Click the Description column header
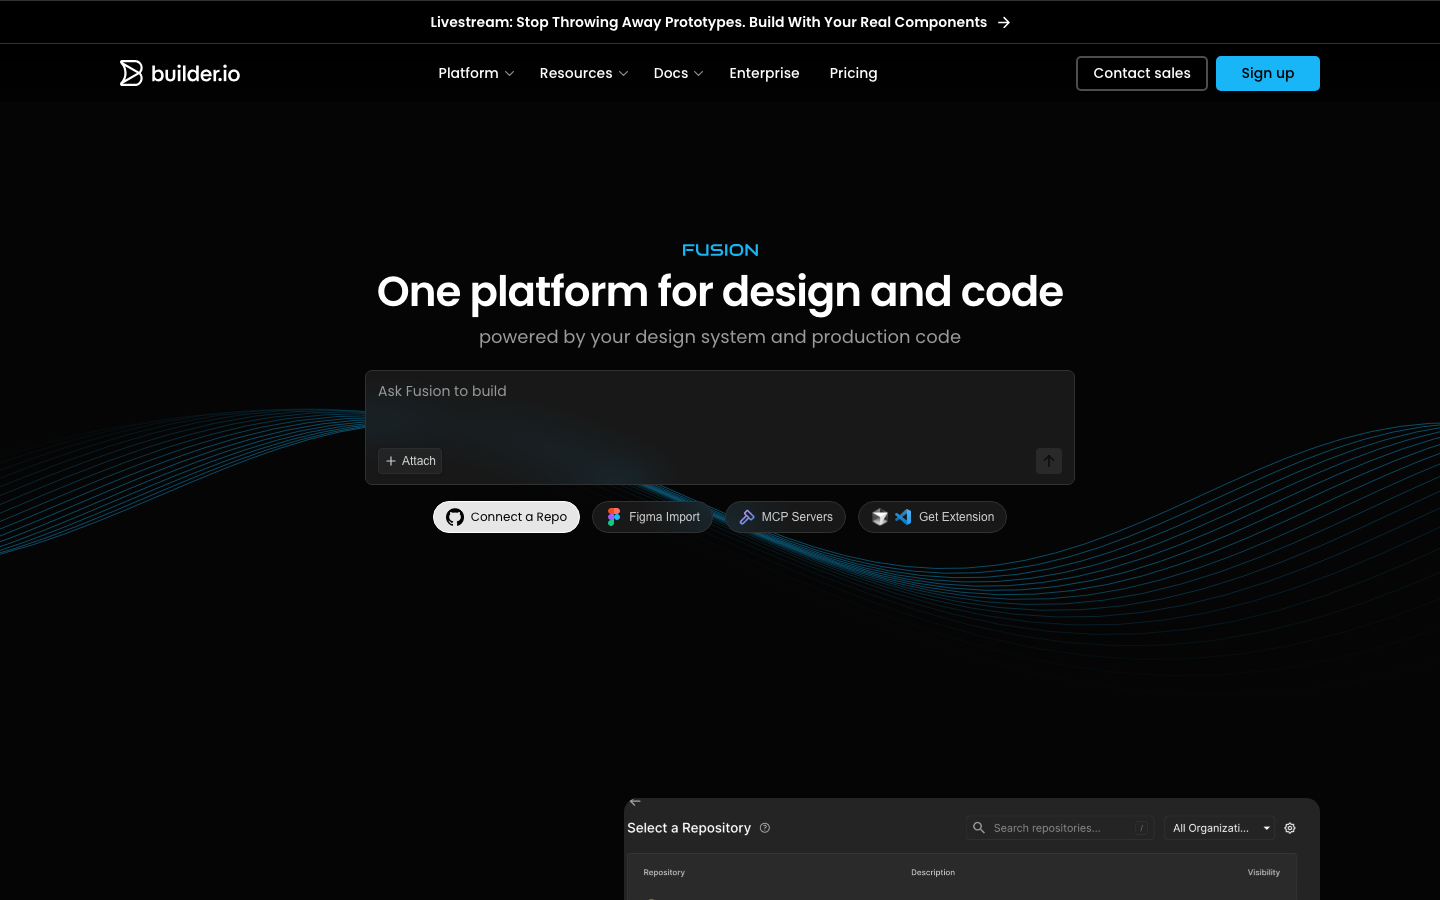This screenshot has width=1440, height=900. (x=933, y=872)
